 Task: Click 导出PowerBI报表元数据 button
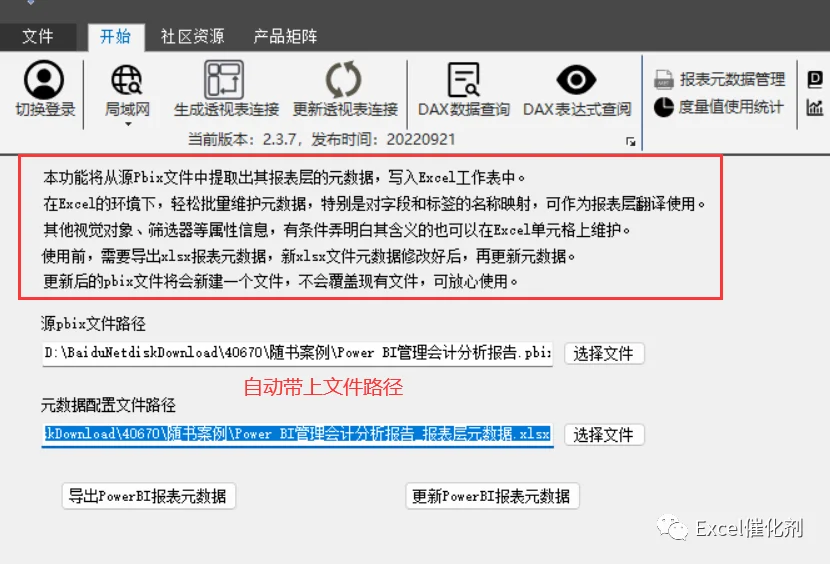pos(148,496)
